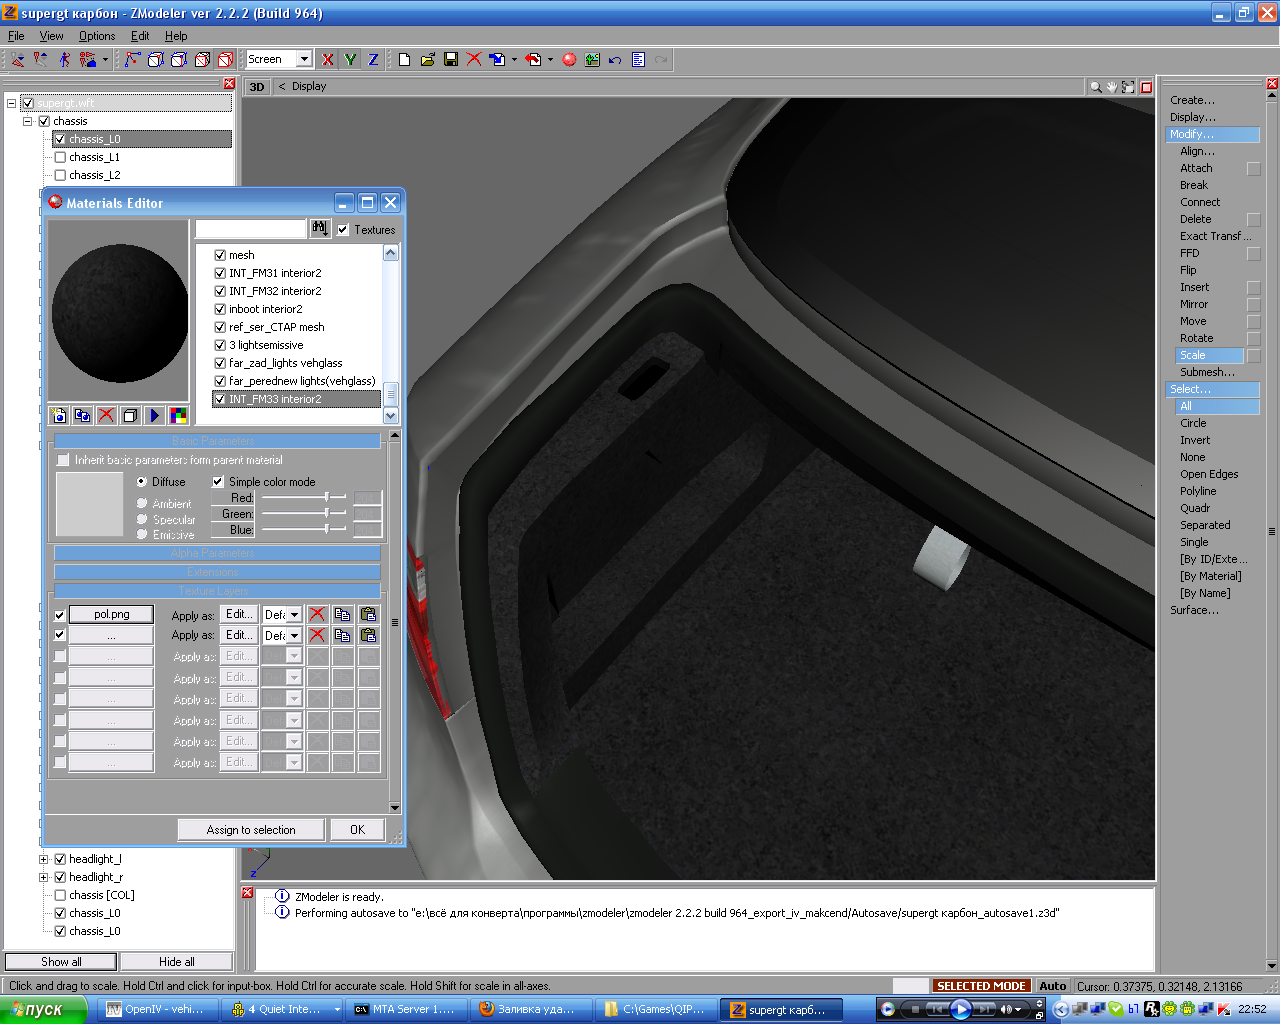Delete pol.png texture layer with red X
The image size is (1280, 1024).
[317, 614]
